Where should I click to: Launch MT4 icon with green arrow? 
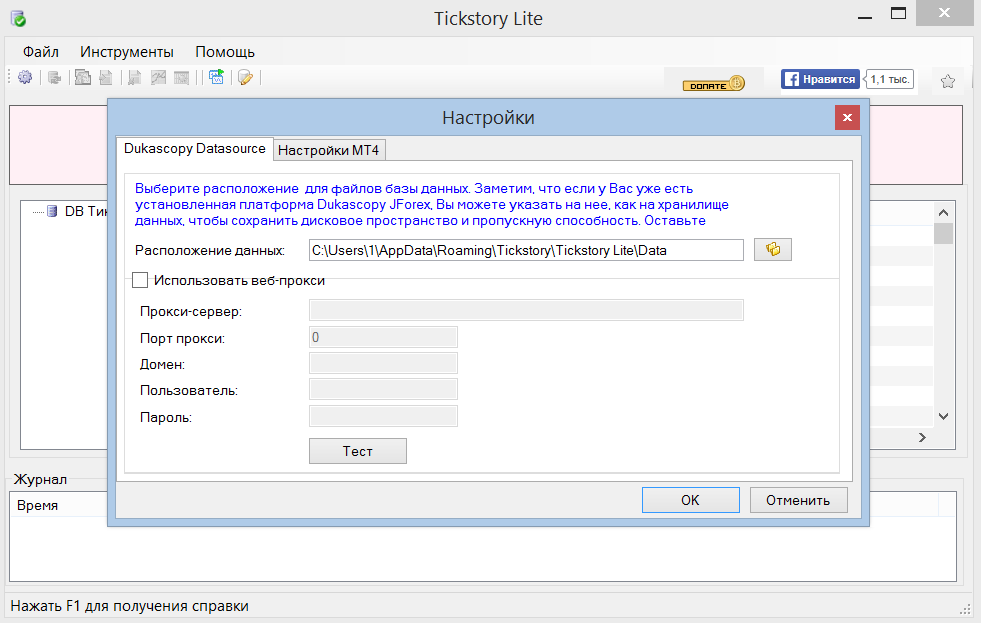(x=216, y=77)
